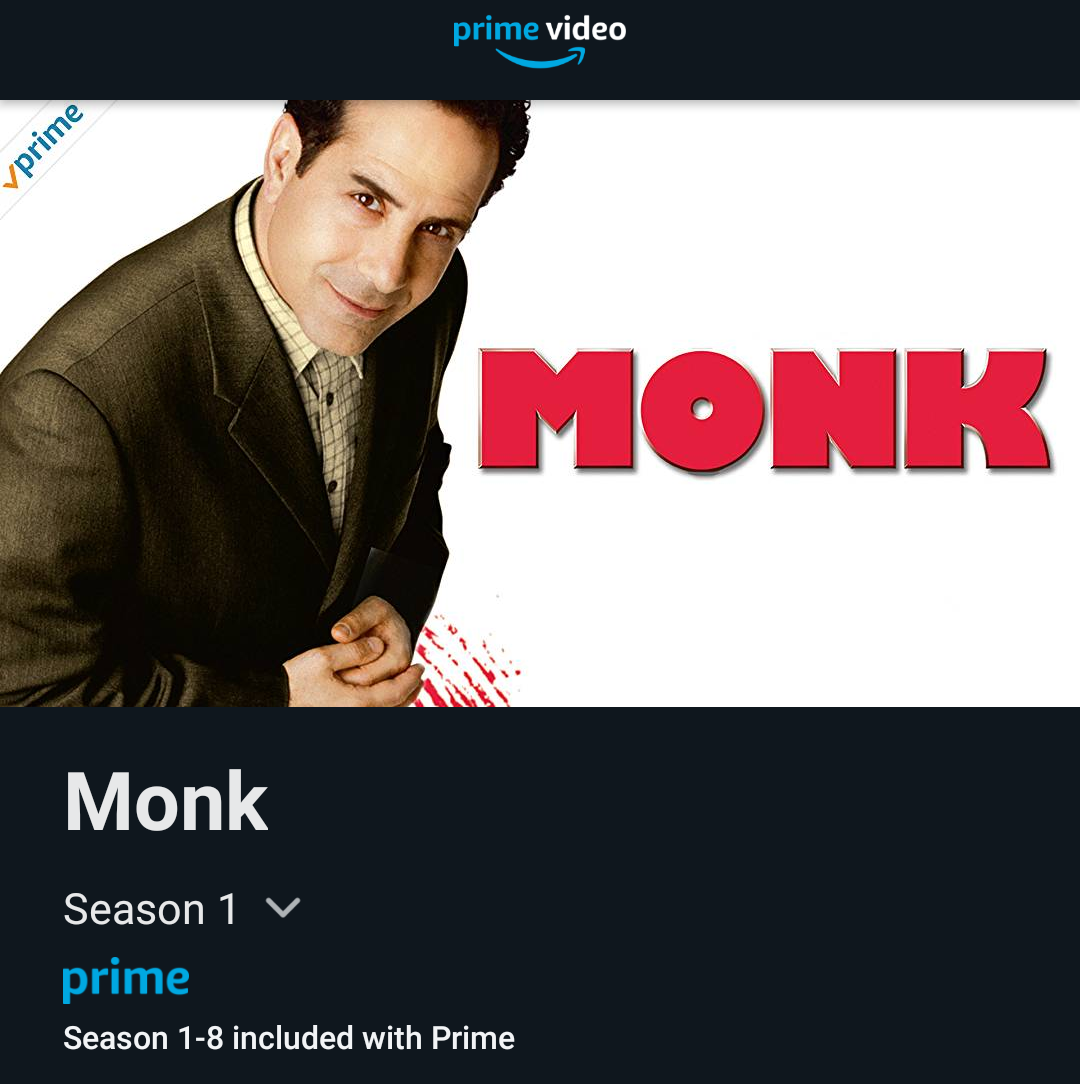Click the Amazon smile arrow under logo

click(x=541, y=58)
